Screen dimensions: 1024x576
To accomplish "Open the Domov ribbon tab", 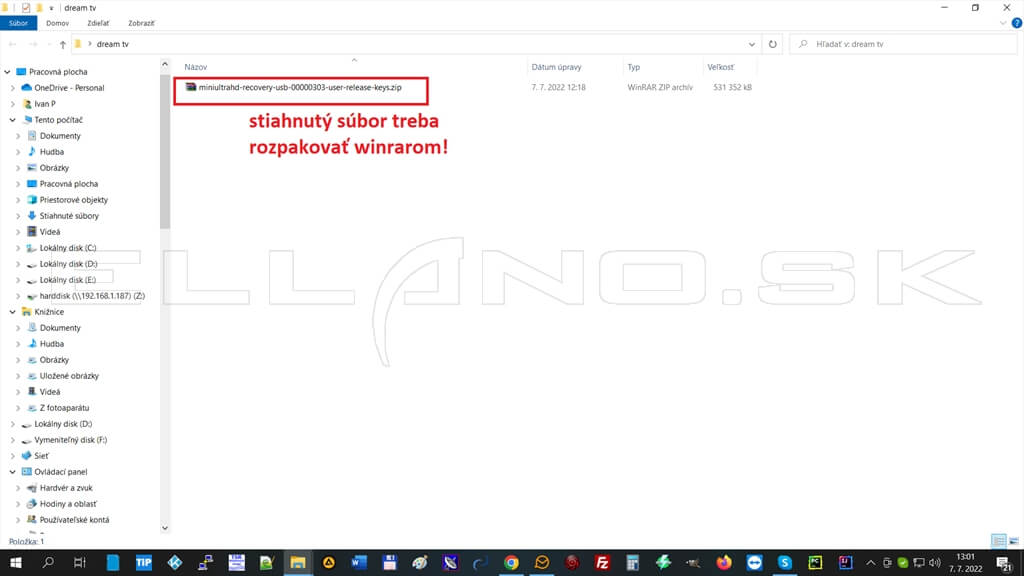I will [57, 23].
